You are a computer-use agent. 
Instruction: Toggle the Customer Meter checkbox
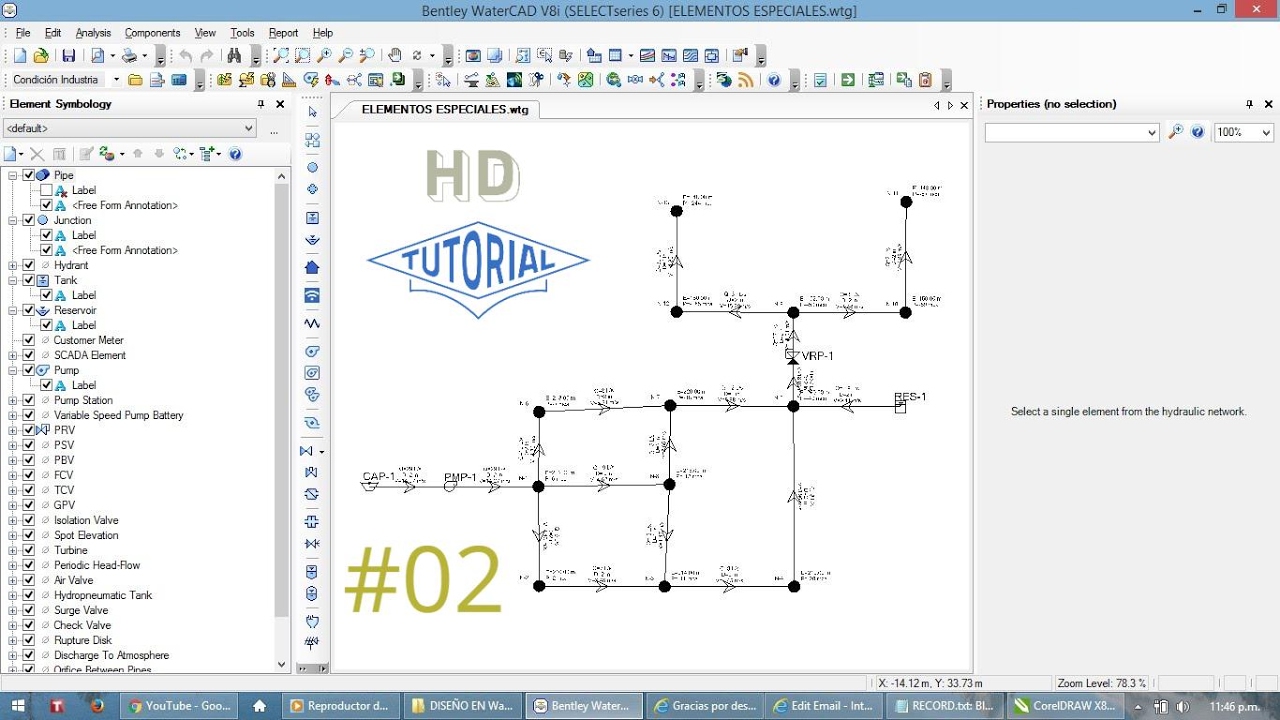click(x=29, y=340)
